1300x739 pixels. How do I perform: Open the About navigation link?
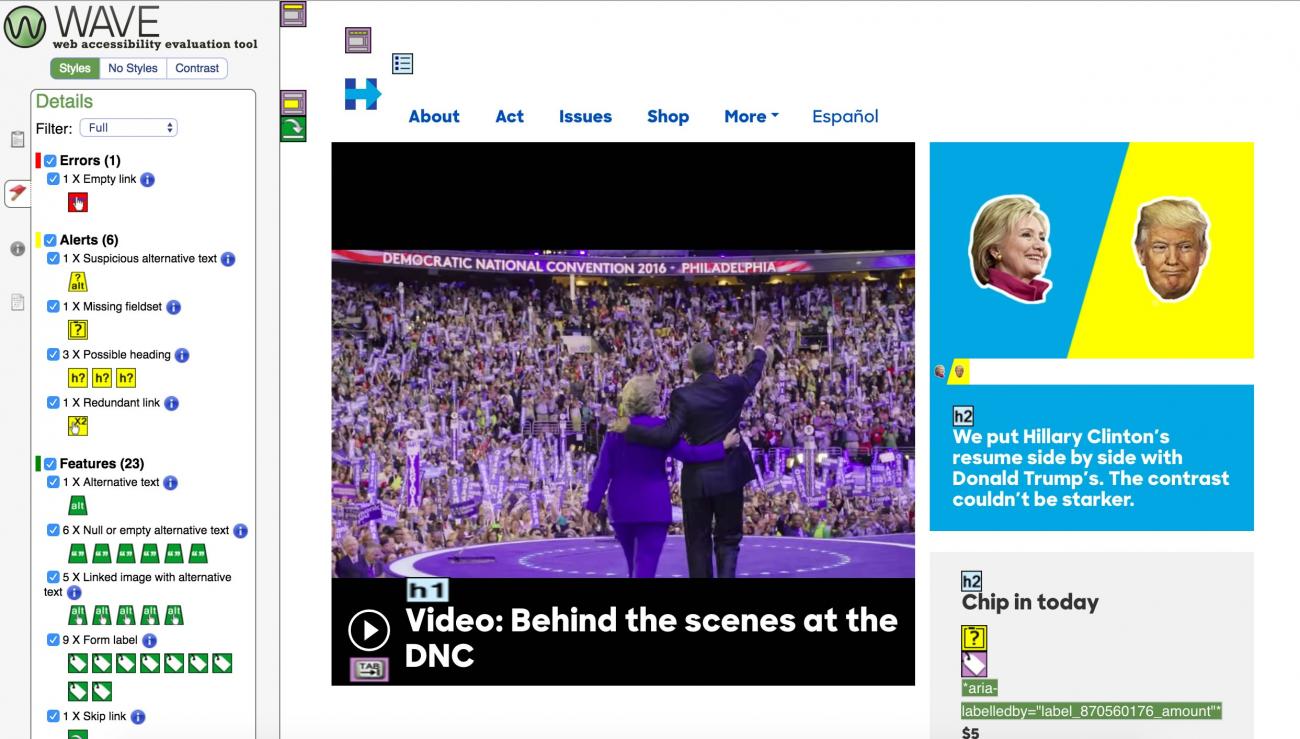(434, 116)
